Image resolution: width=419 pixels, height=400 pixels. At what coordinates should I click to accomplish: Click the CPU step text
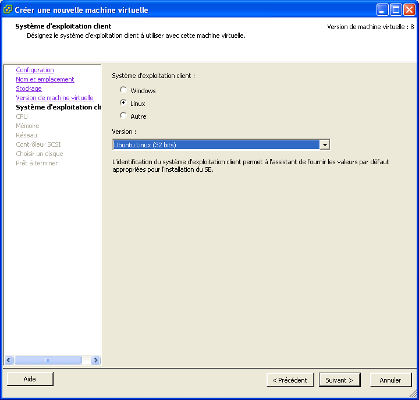(x=22, y=117)
